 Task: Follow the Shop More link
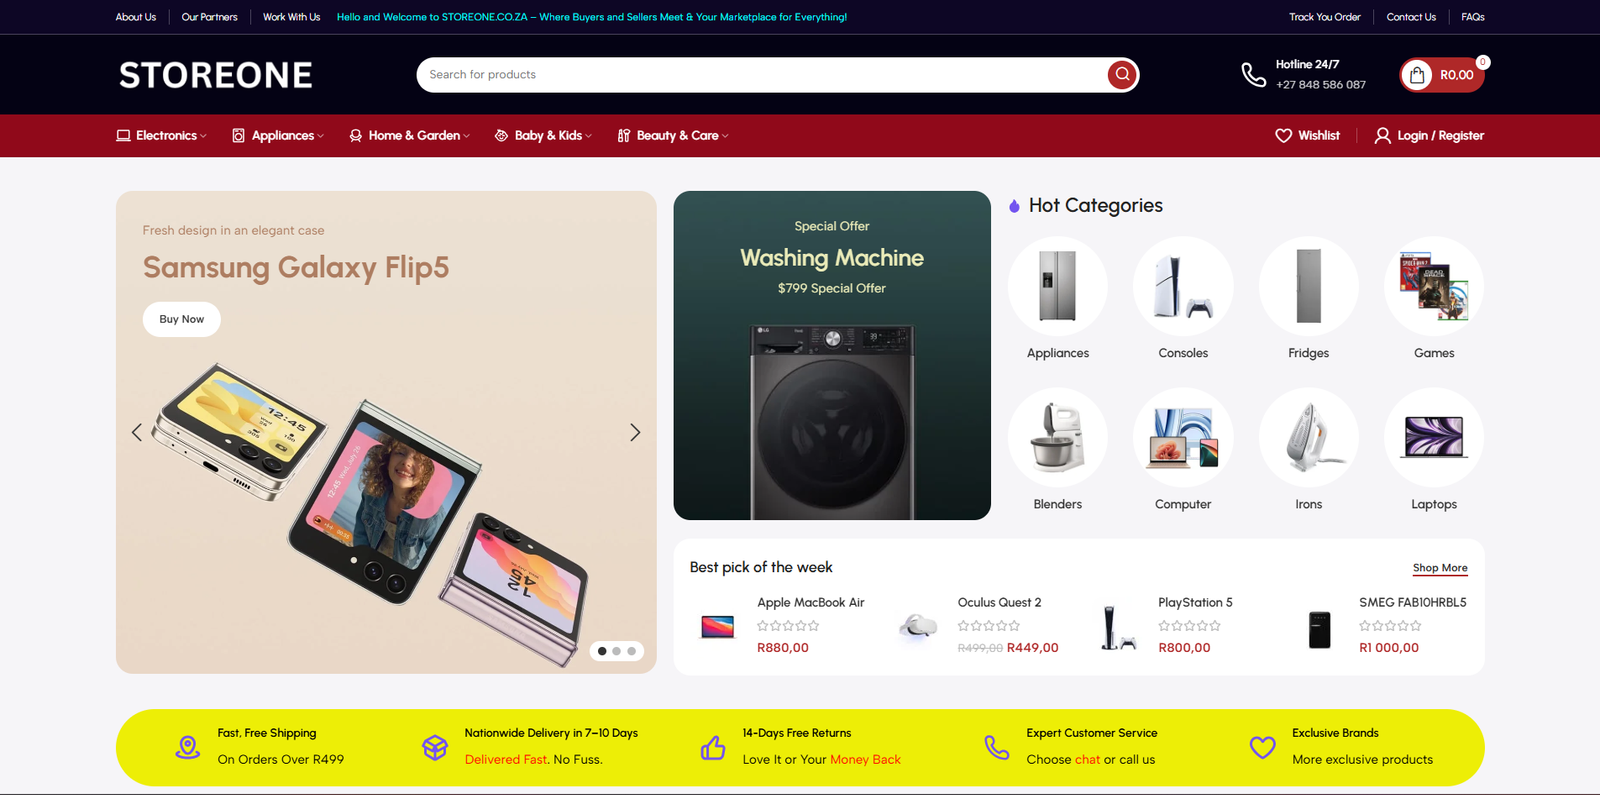click(1440, 568)
